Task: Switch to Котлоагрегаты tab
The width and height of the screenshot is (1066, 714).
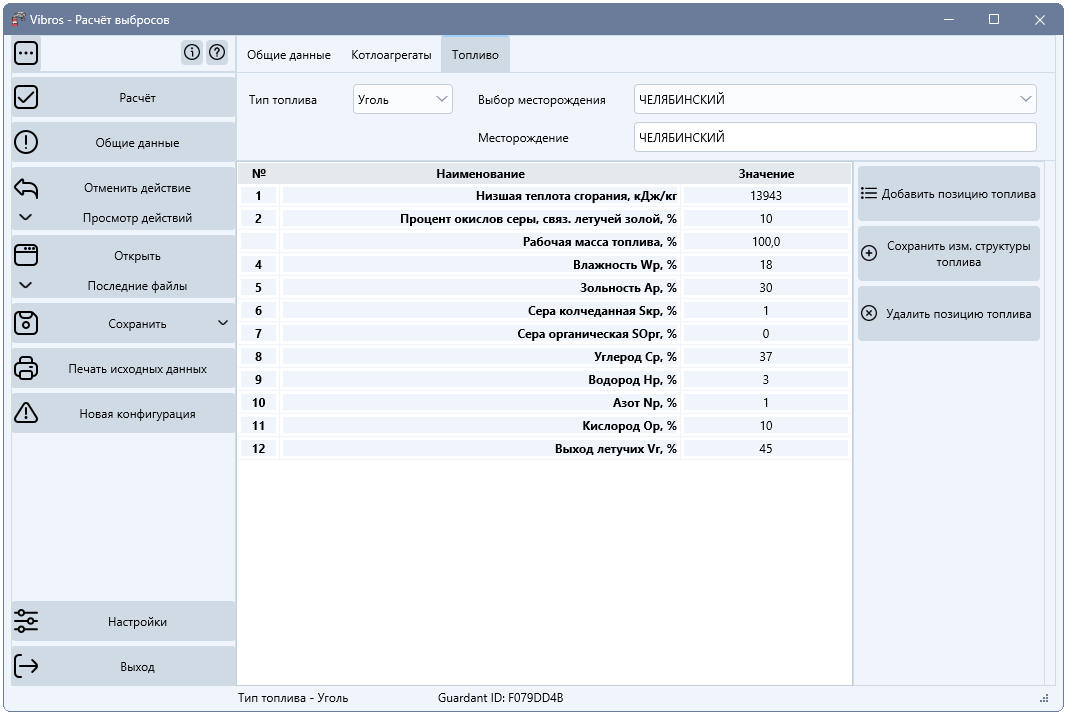Action: (x=391, y=54)
